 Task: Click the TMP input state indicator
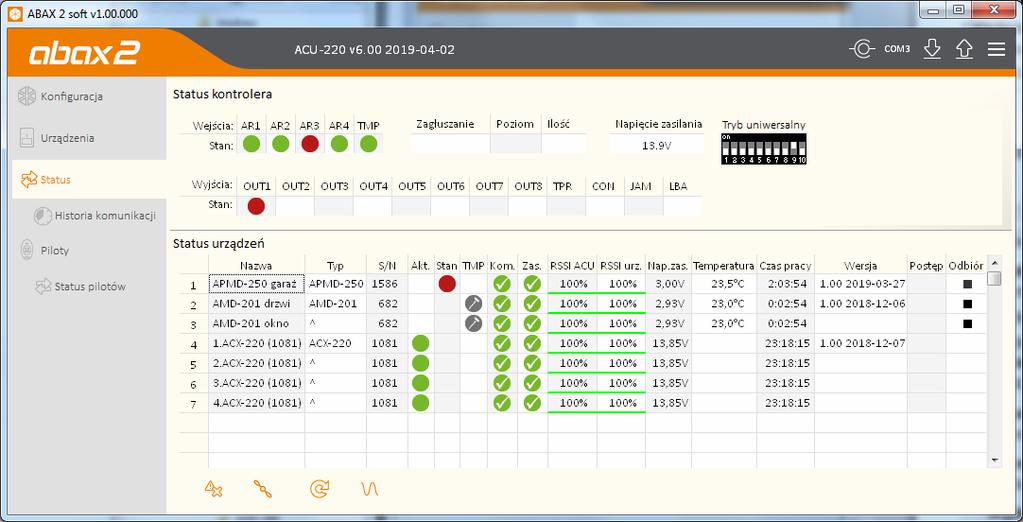coord(369,144)
